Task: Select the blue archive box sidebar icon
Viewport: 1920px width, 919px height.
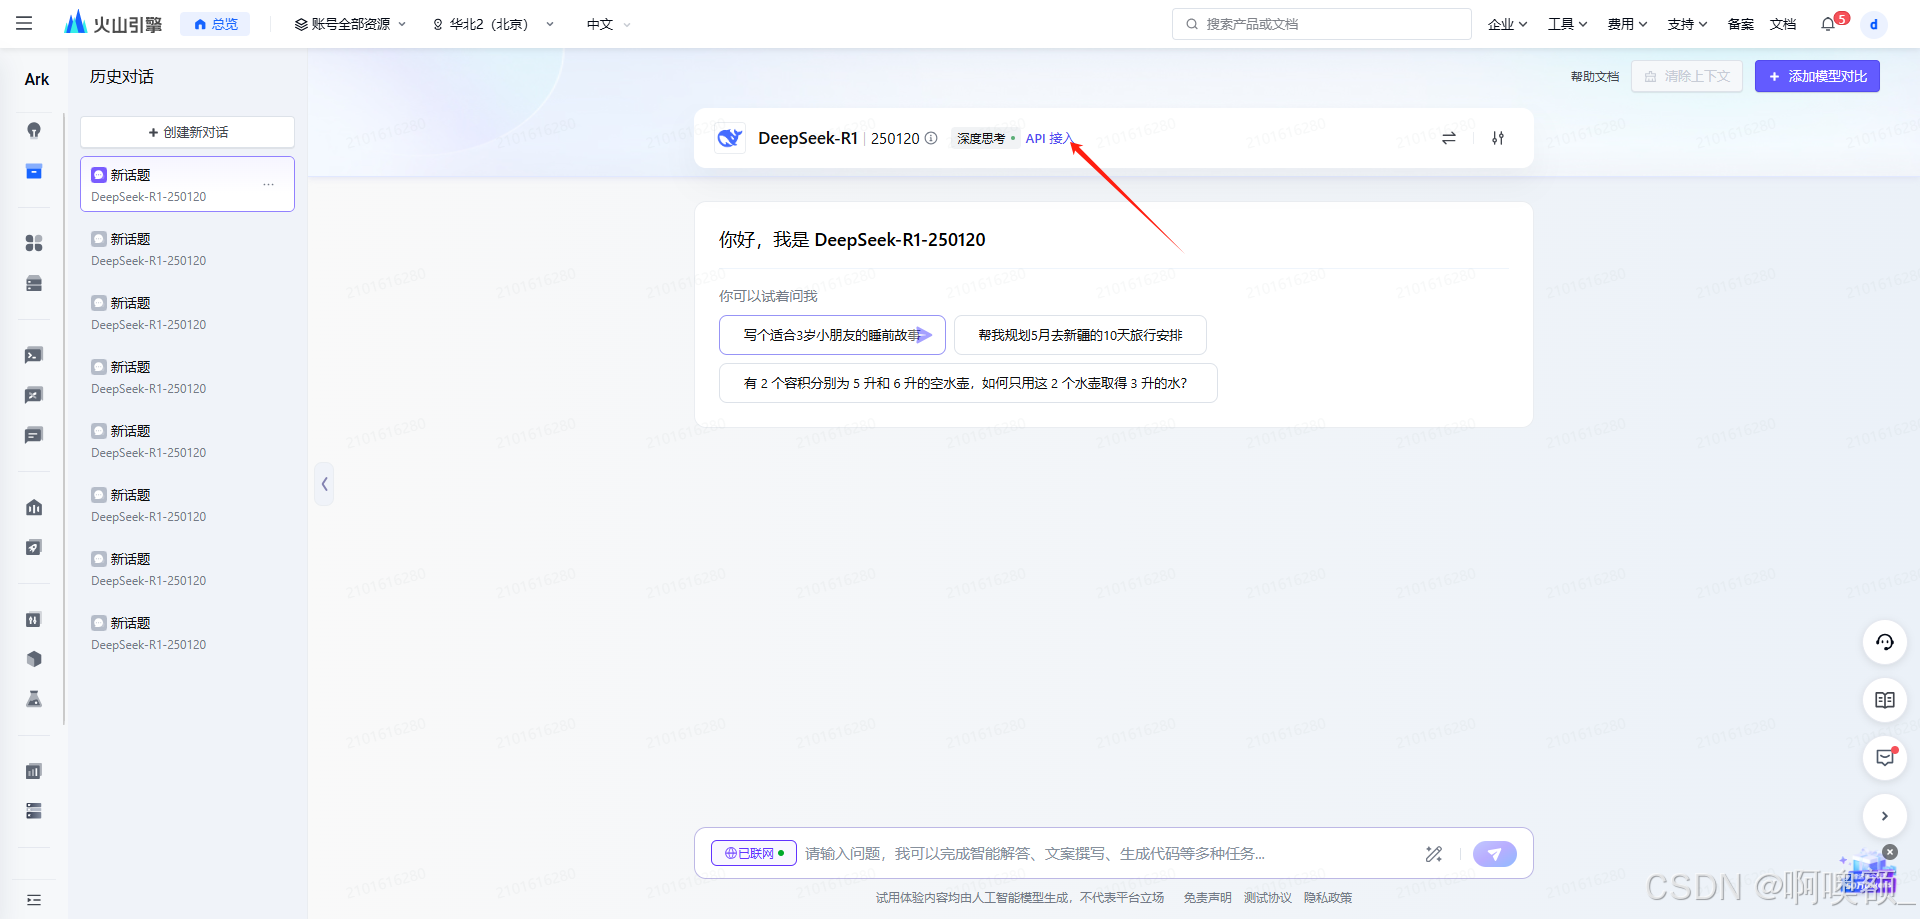Action: [x=34, y=172]
